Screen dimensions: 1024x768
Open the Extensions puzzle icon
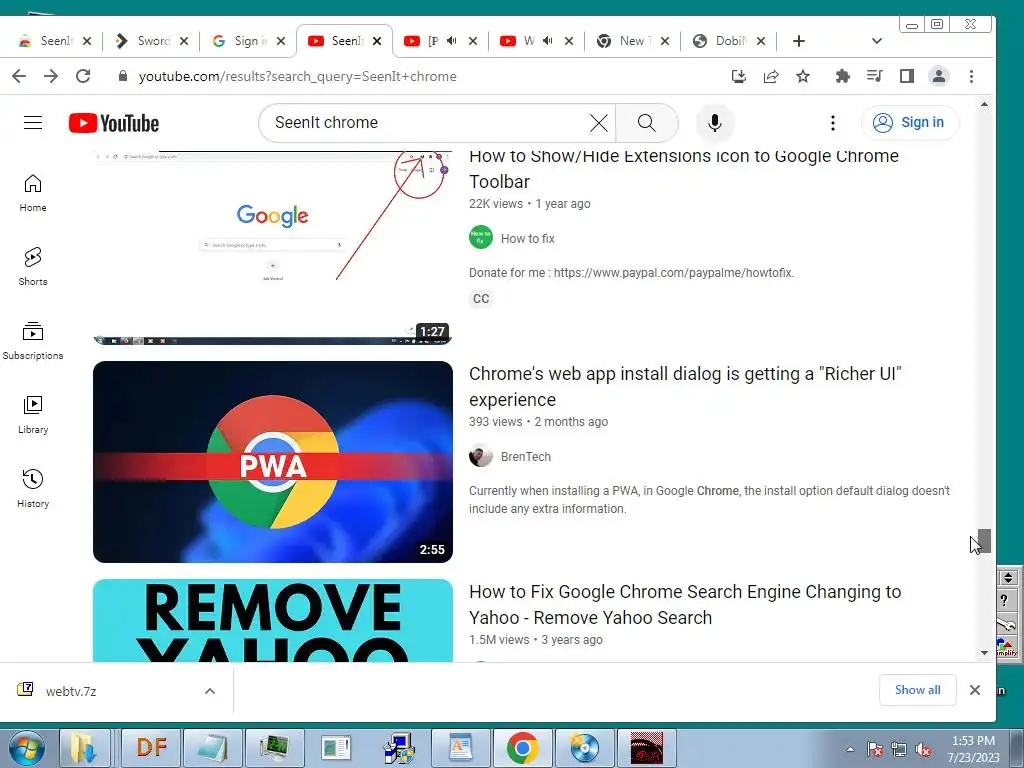coord(842,76)
